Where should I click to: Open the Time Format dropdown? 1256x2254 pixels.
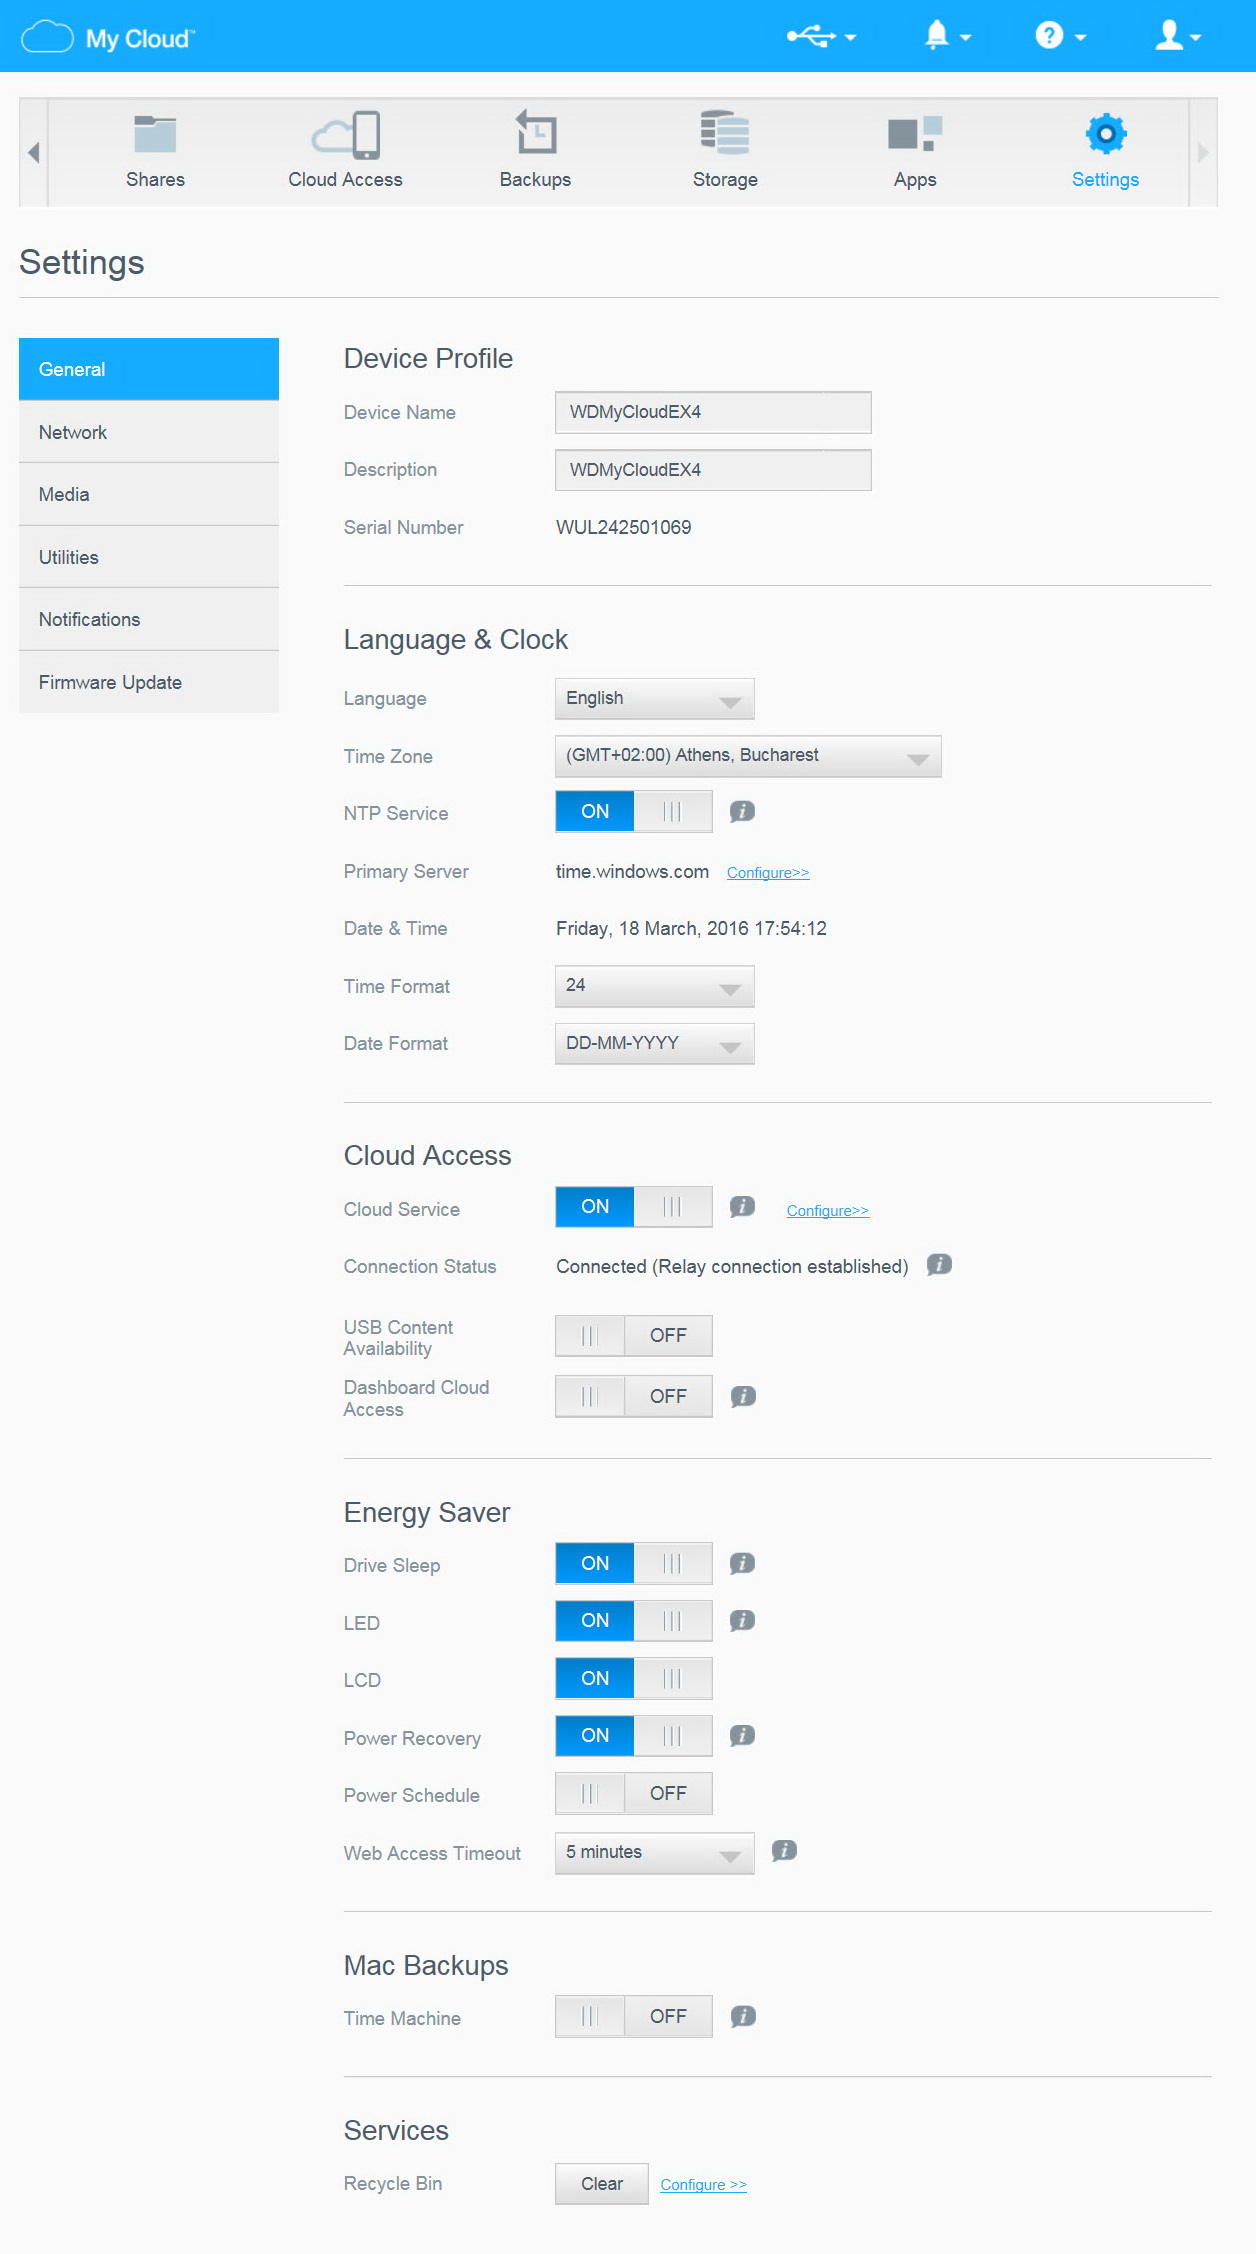pyautogui.click(x=655, y=986)
